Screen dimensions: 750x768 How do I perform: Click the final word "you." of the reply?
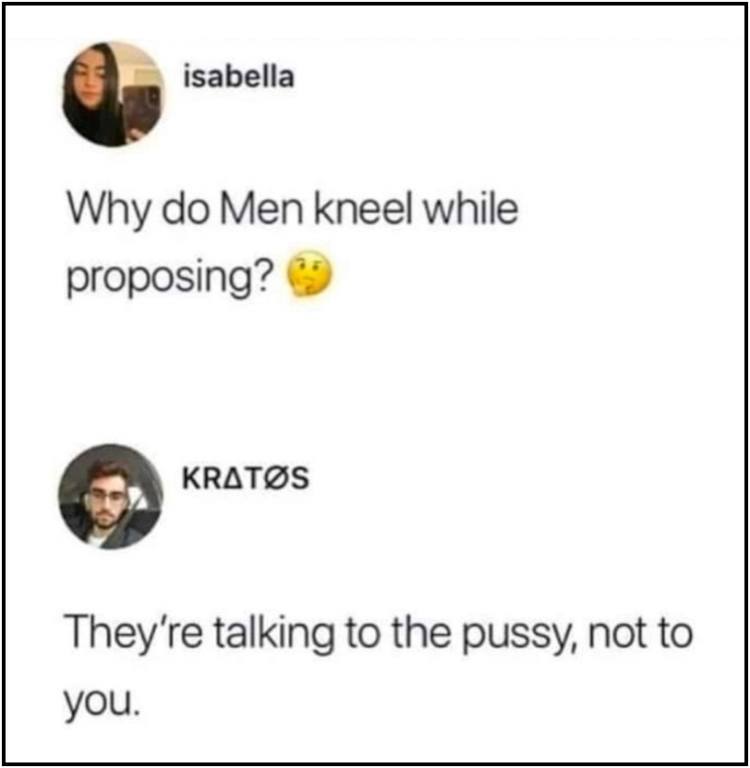[102, 701]
